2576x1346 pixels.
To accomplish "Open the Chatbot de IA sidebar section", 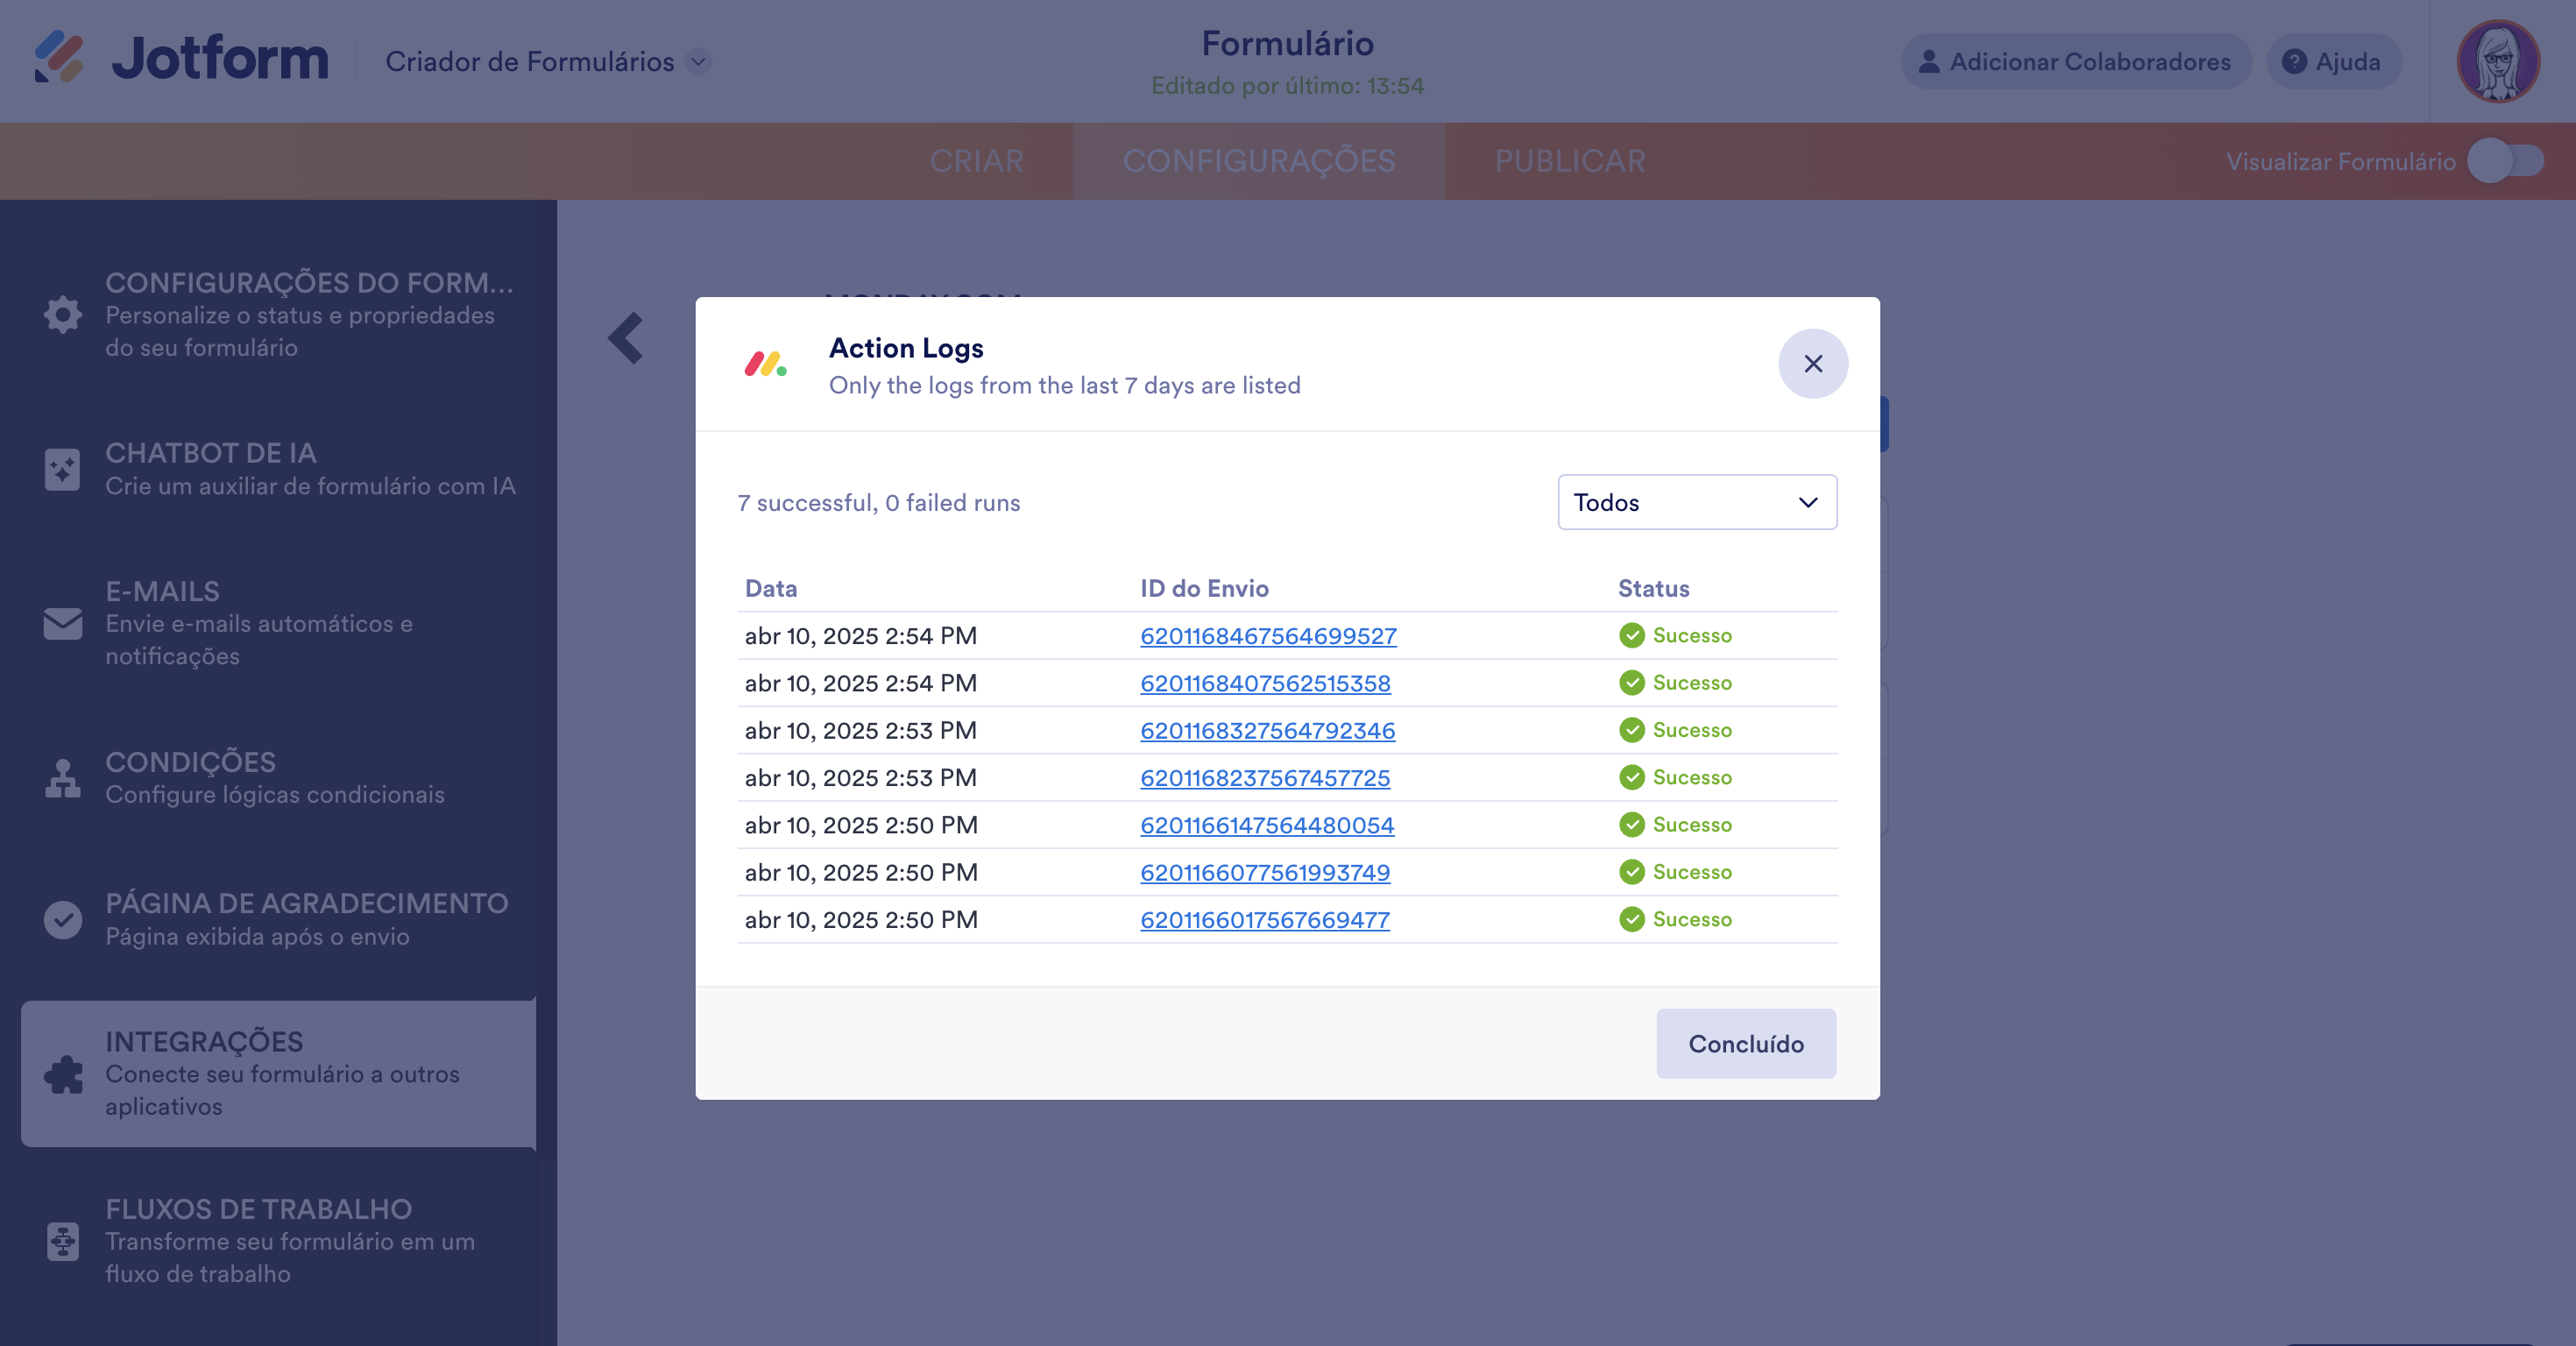I will 278,469.
